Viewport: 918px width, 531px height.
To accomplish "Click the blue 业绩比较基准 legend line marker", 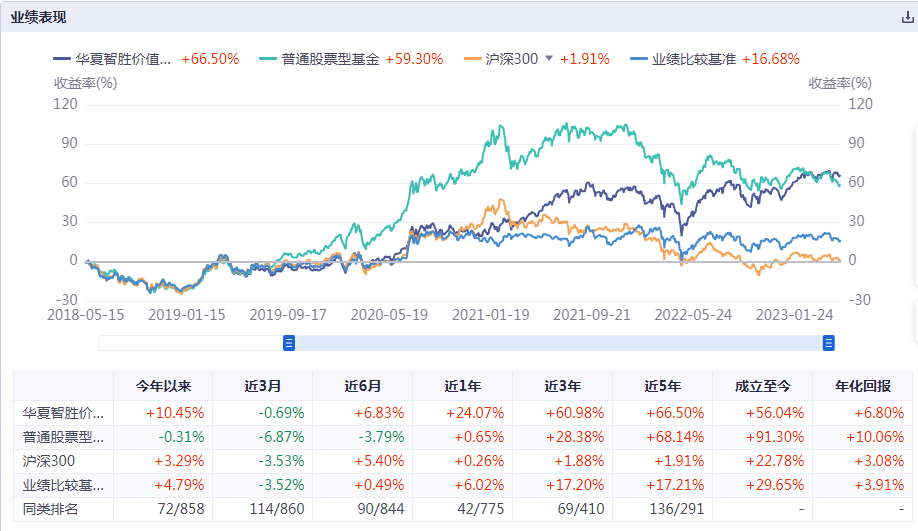I will click(x=639, y=60).
